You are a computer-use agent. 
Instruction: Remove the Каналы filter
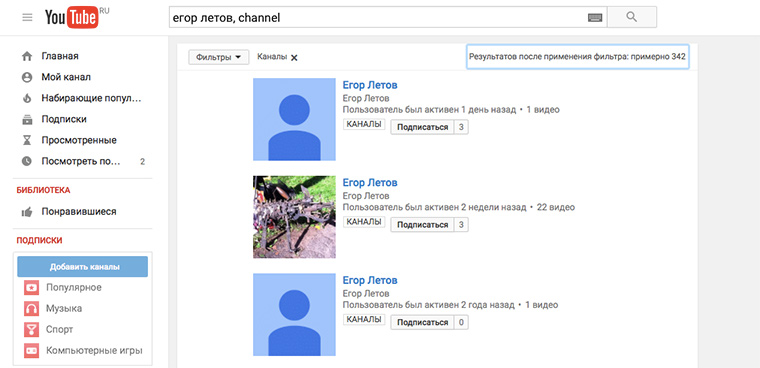[x=294, y=57]
